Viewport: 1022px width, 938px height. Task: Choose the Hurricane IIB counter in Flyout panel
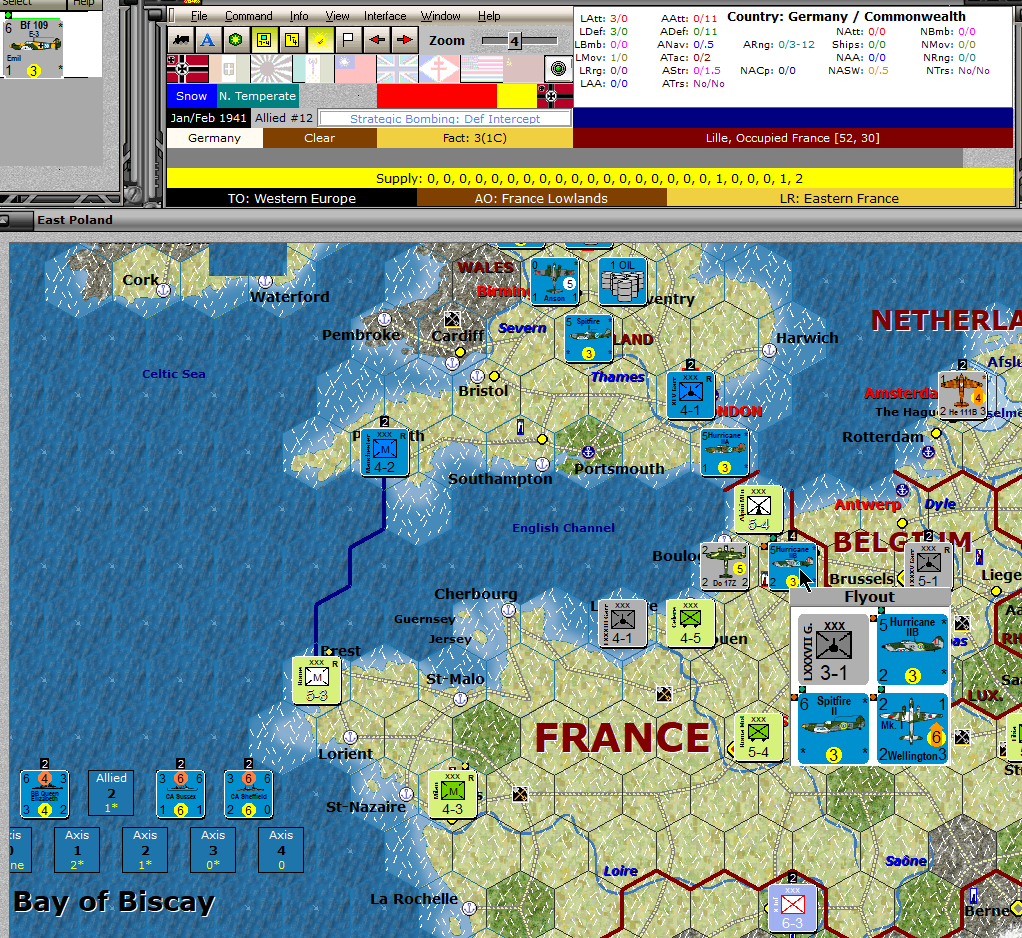click(912, 650)
